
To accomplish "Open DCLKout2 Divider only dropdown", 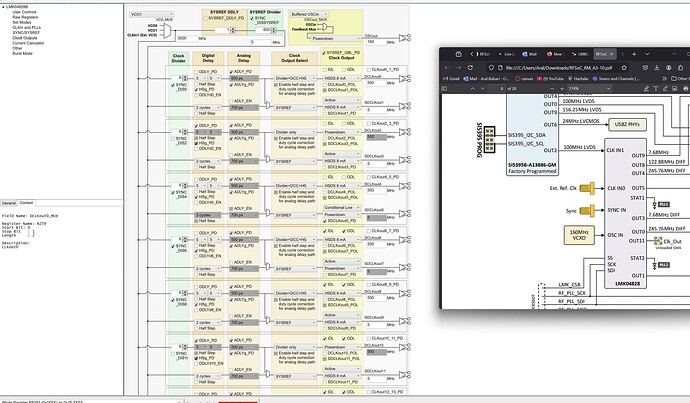I will coord(295,132).
